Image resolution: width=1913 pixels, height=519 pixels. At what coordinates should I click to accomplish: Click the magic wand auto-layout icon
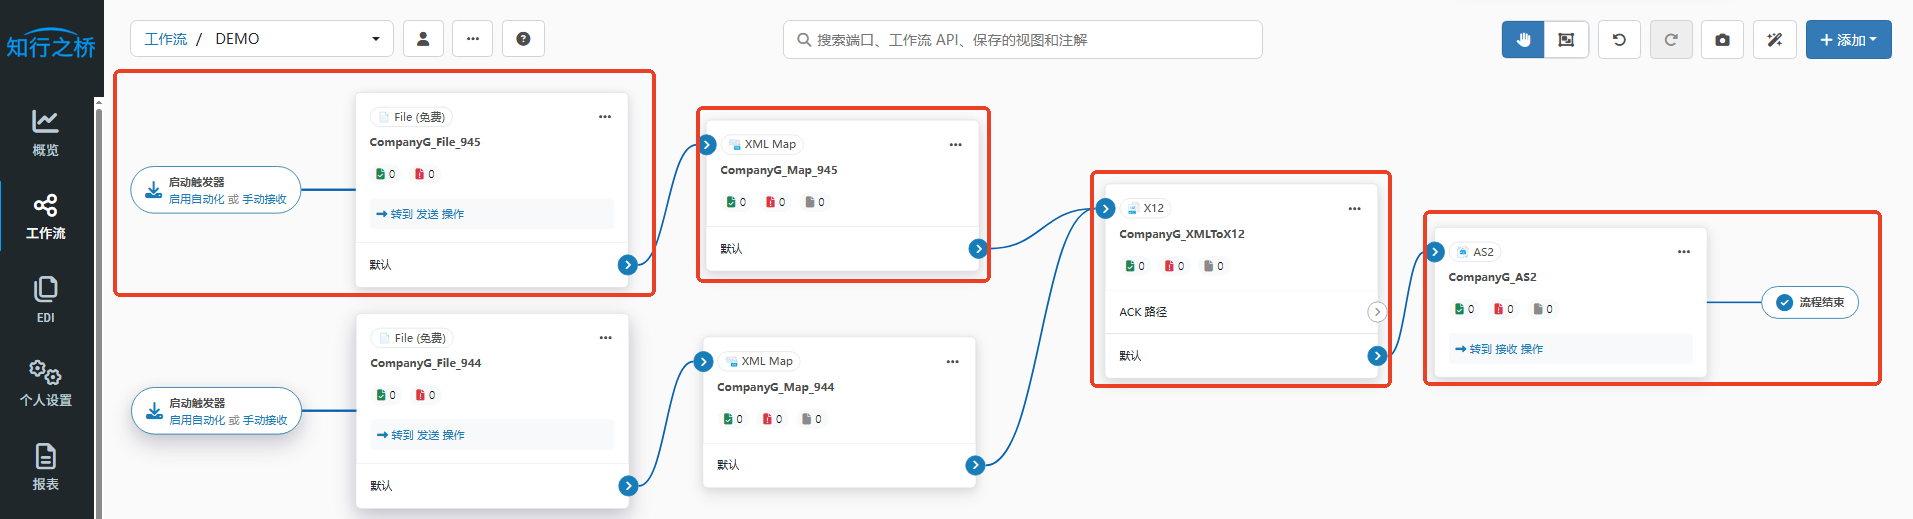coord(1774,40)
